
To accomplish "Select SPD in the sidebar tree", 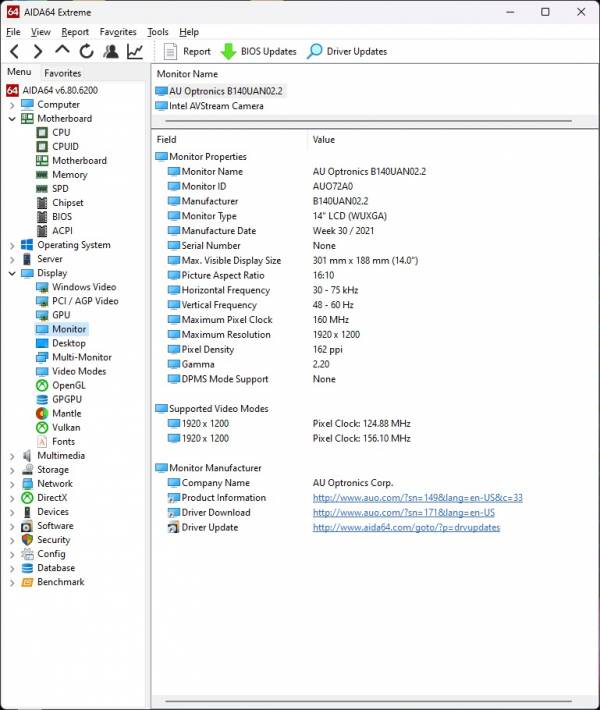I will point(60,189).
